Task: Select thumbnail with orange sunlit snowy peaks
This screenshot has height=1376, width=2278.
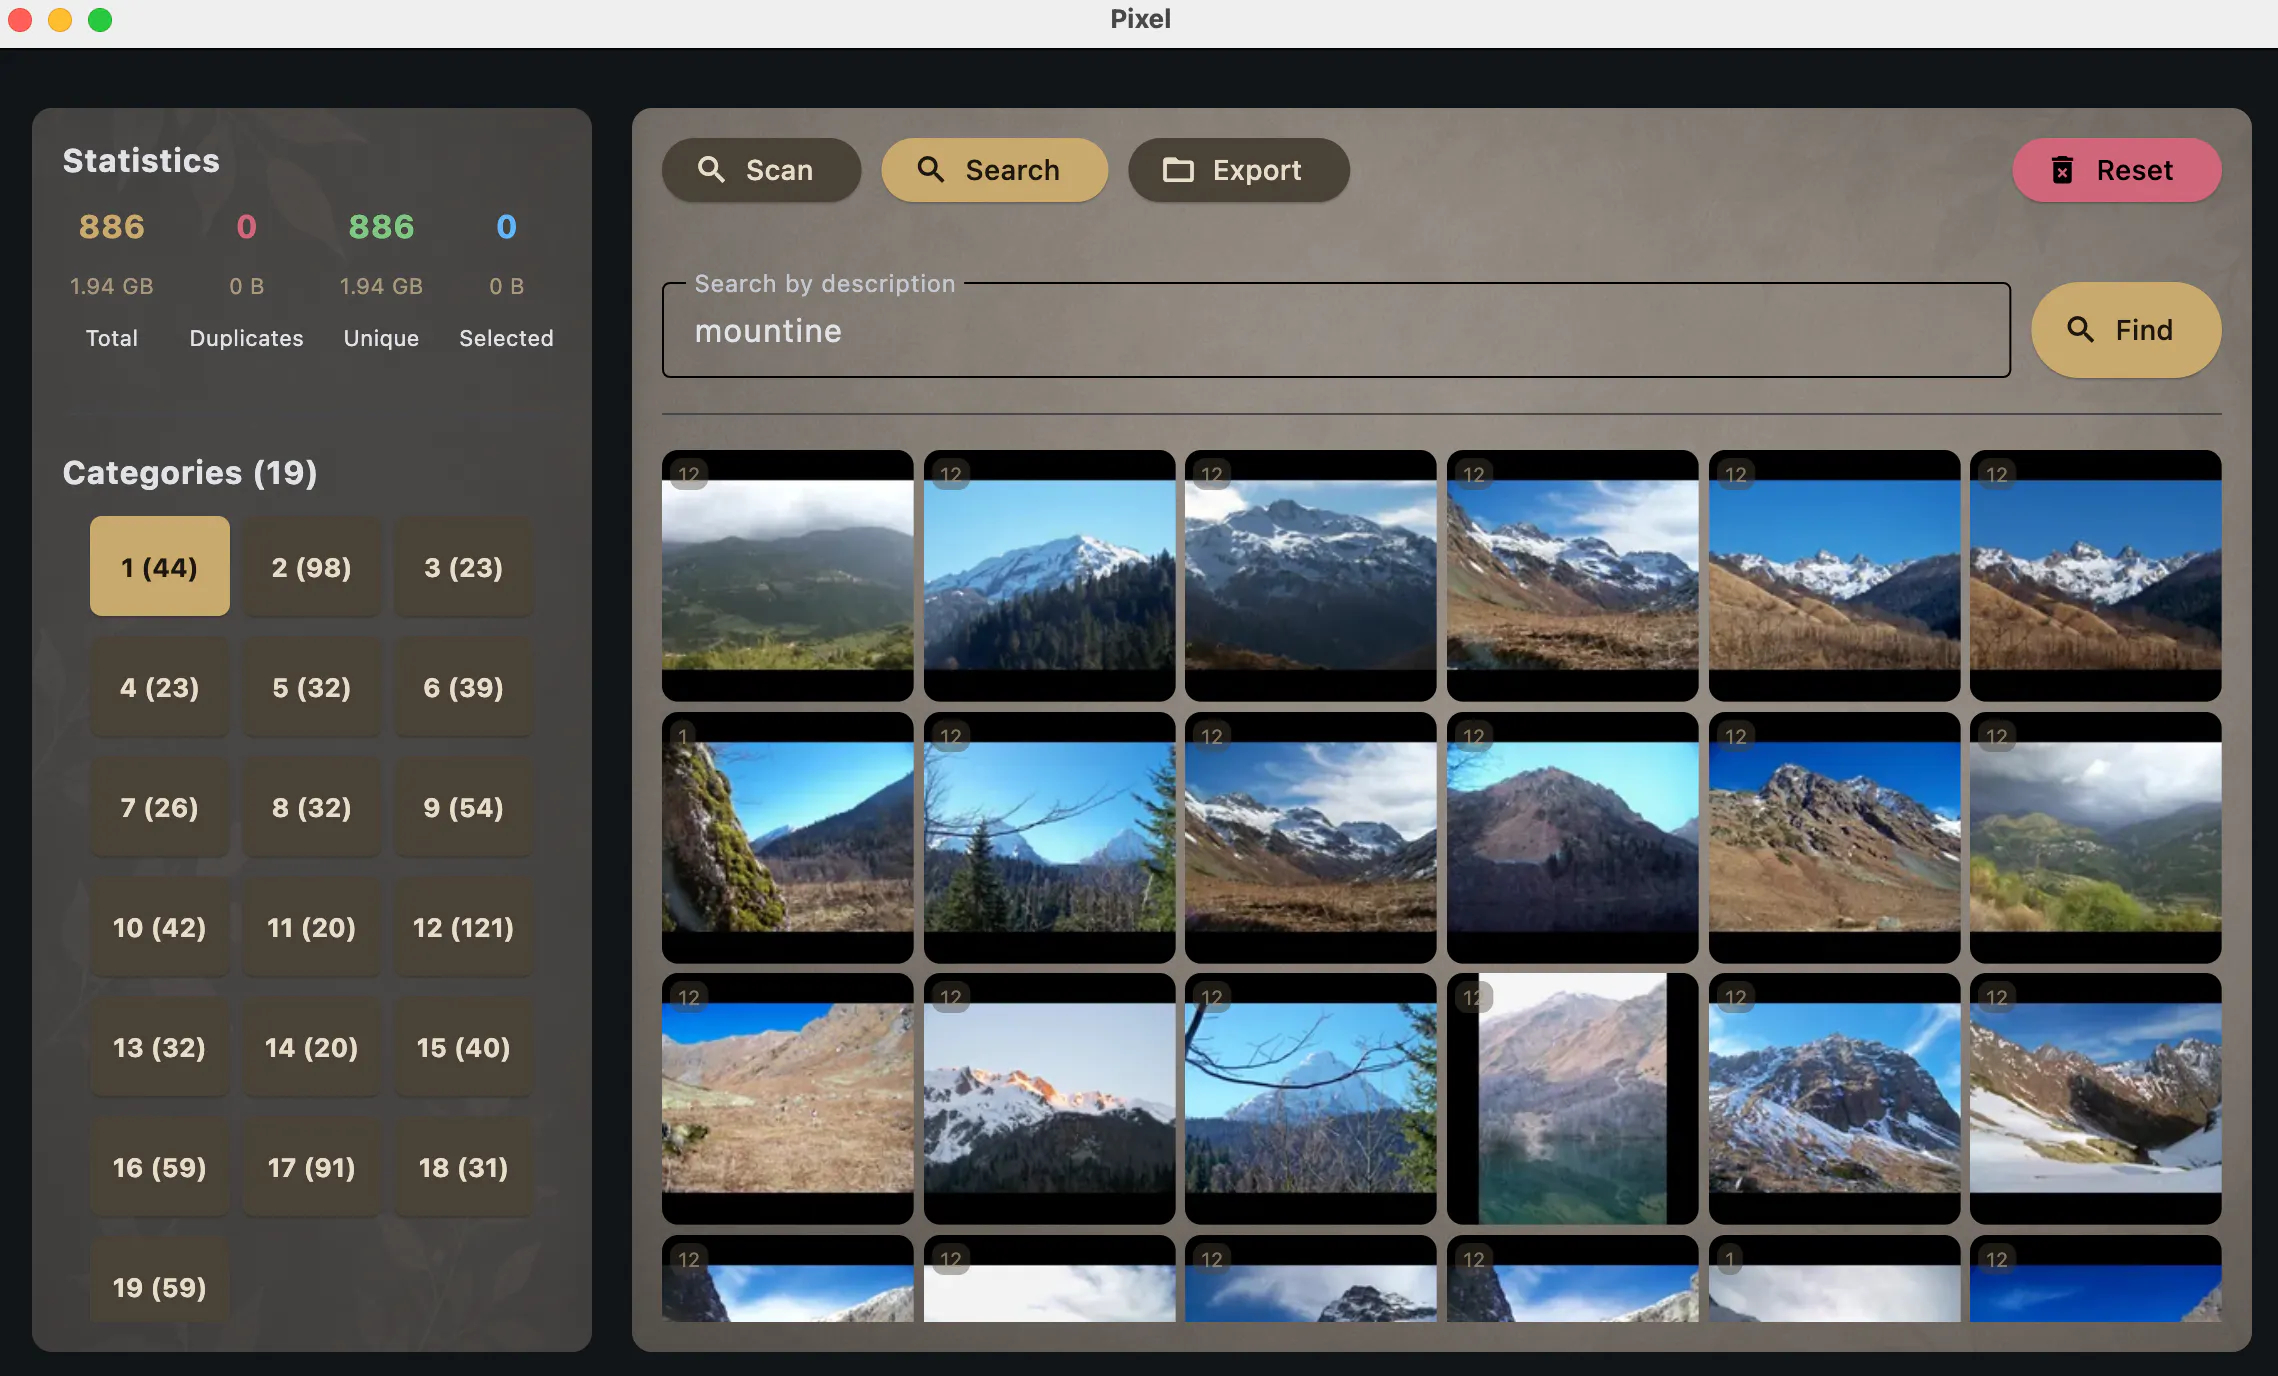Action: (x=1050, y=1099)
